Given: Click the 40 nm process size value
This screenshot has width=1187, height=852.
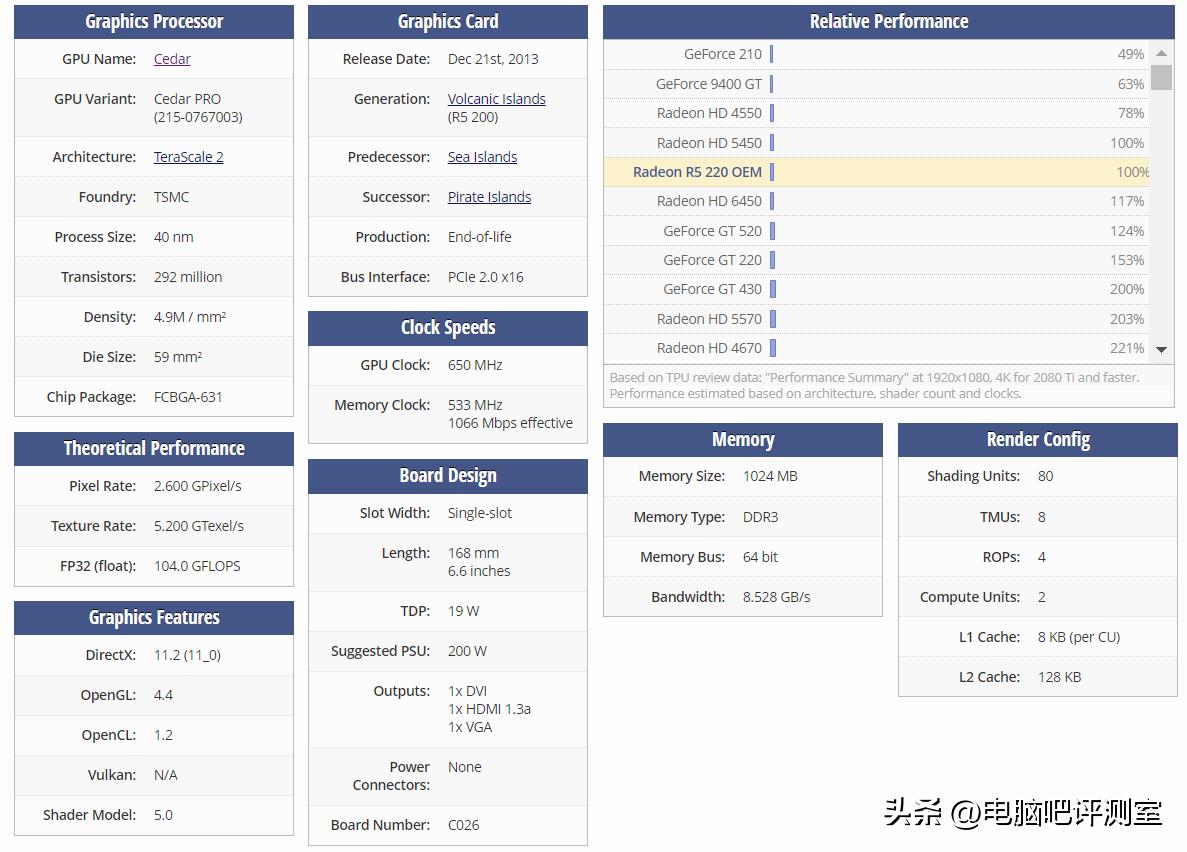Looking at the screenshot, I should 173,237.
